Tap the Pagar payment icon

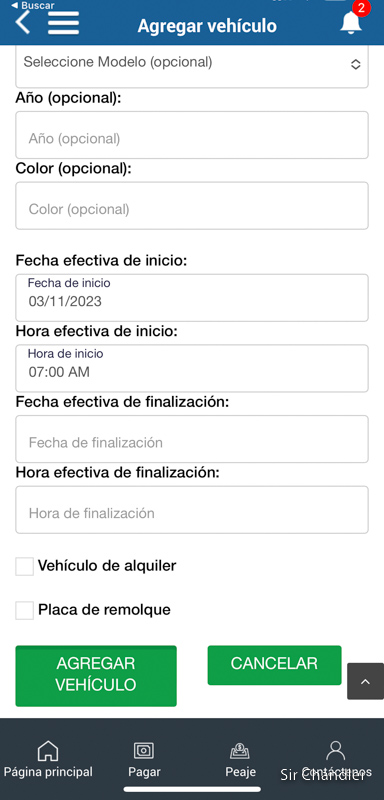(144, 751)
